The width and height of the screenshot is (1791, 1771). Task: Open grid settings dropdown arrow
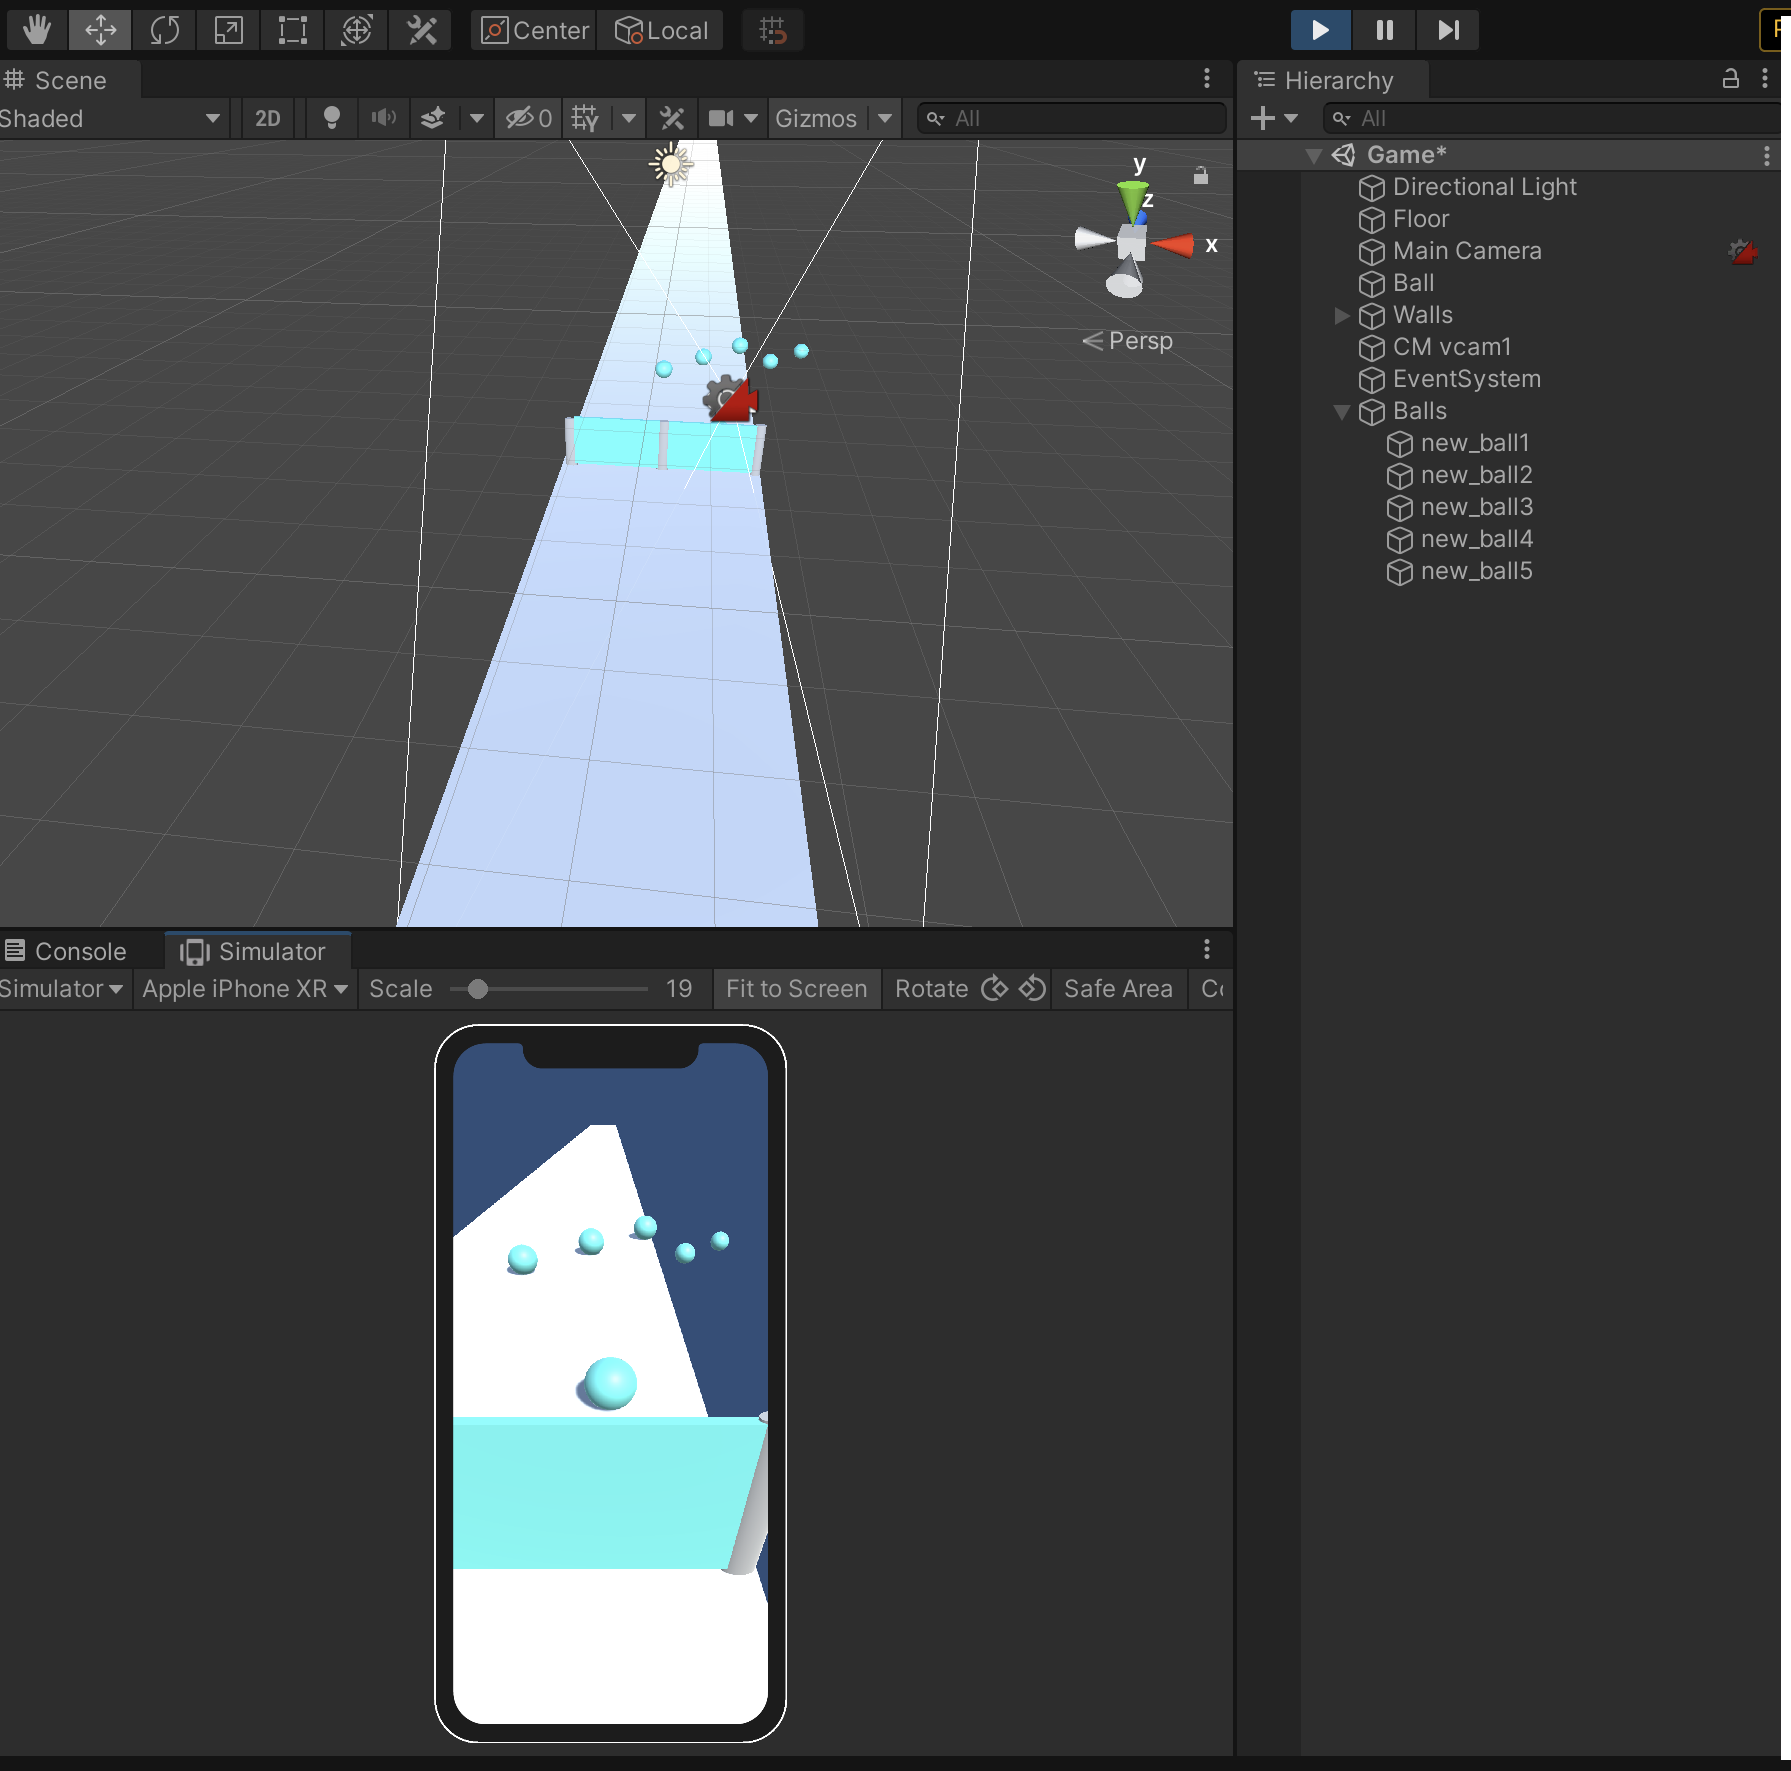pyautogui.click(x=628, y=118)
